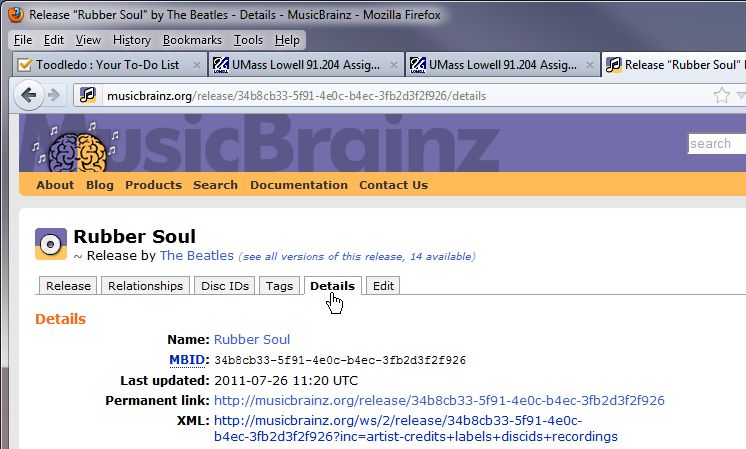Click the Rubber Soul release disc icon
The image size is (746, 449).
click(x=50, y=244)
